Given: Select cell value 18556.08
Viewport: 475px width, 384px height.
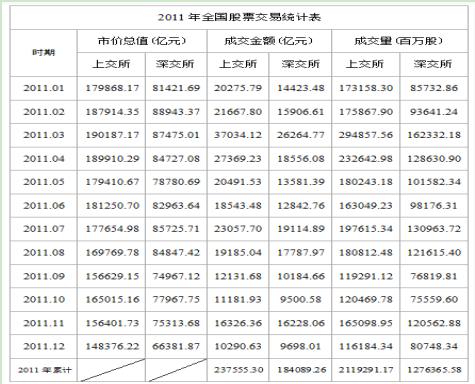Looking at the screenshot, I should click(x=301, y=159).
